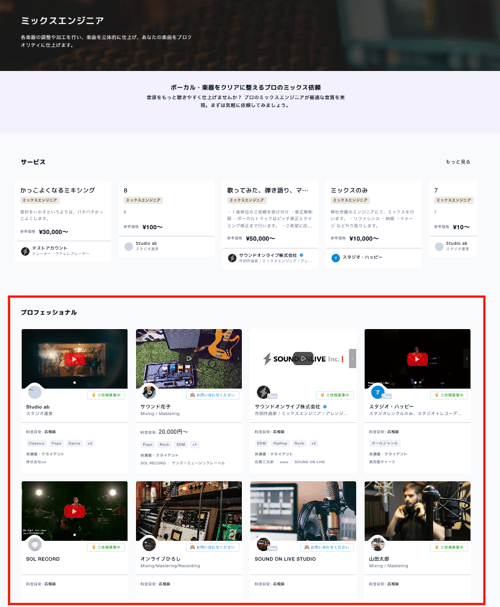
Task: Click the スタジオ・ハッピー blue avatar icon
Action: click(x=377, y=392)
